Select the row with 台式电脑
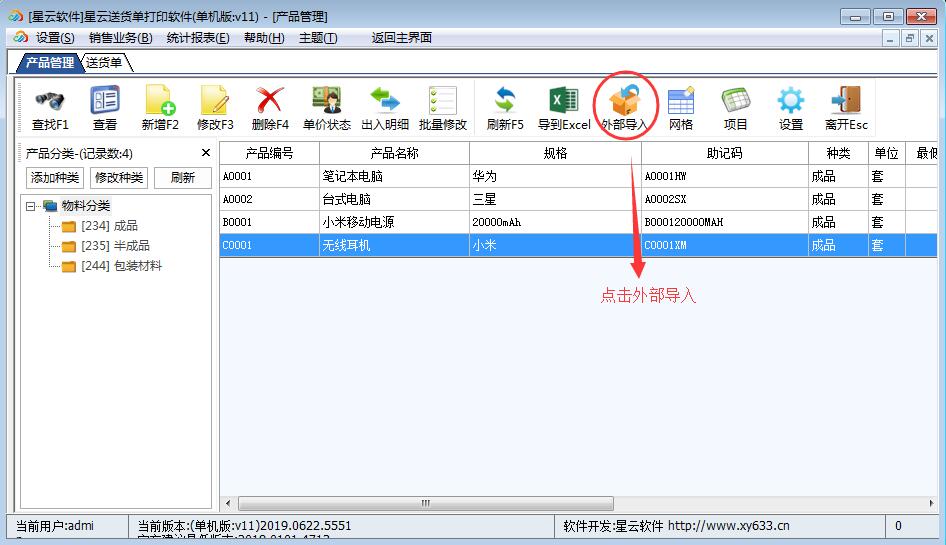 coord(578,199)
